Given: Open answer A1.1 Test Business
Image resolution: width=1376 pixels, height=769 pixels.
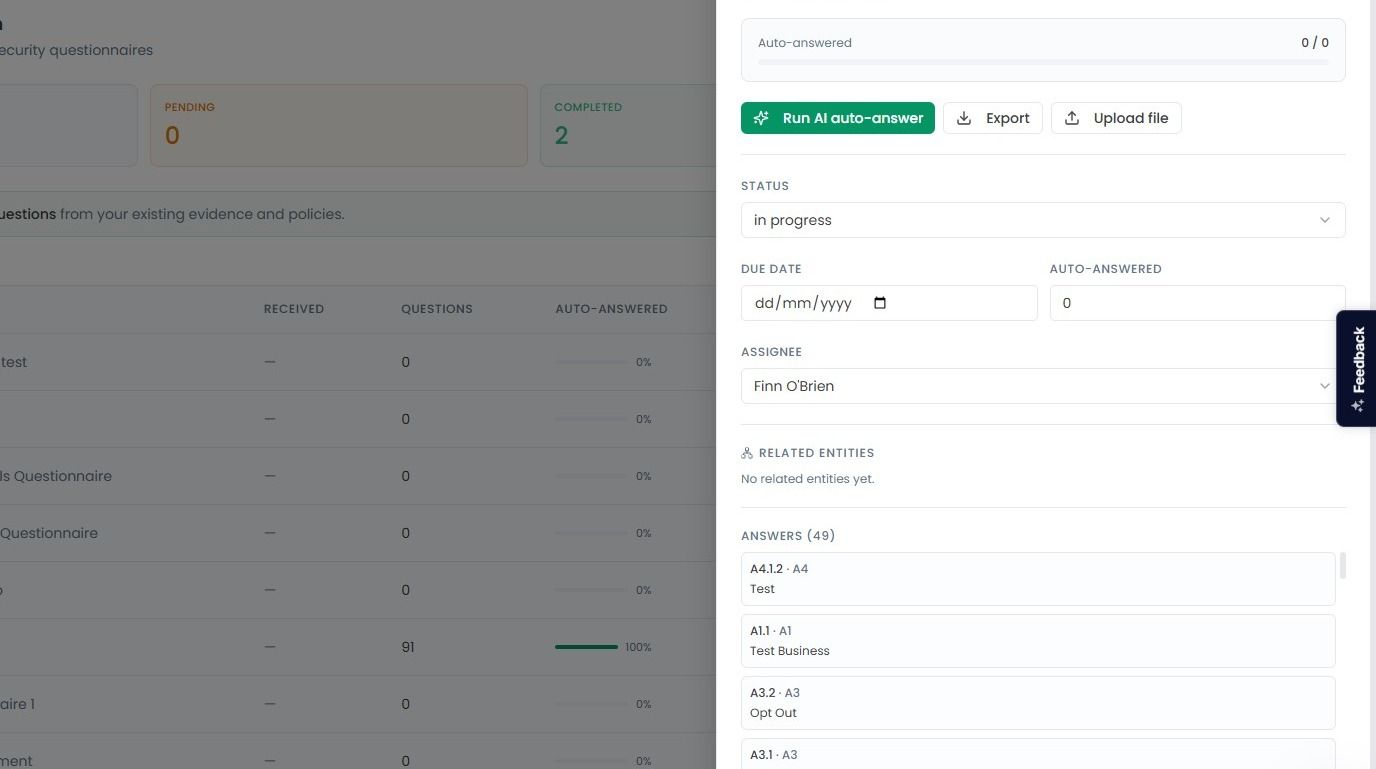Looking at the screenshot, I should point(1038,641).
